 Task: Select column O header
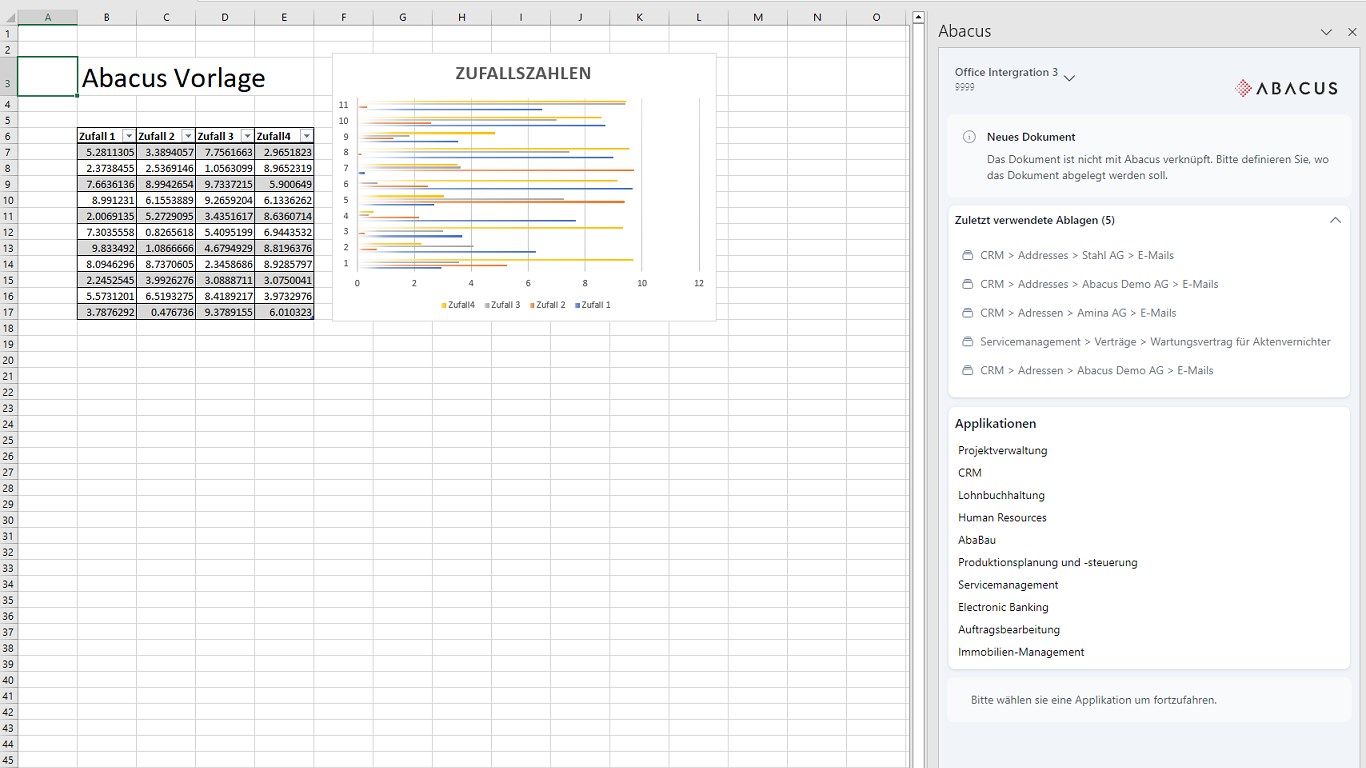click(876, 17)
